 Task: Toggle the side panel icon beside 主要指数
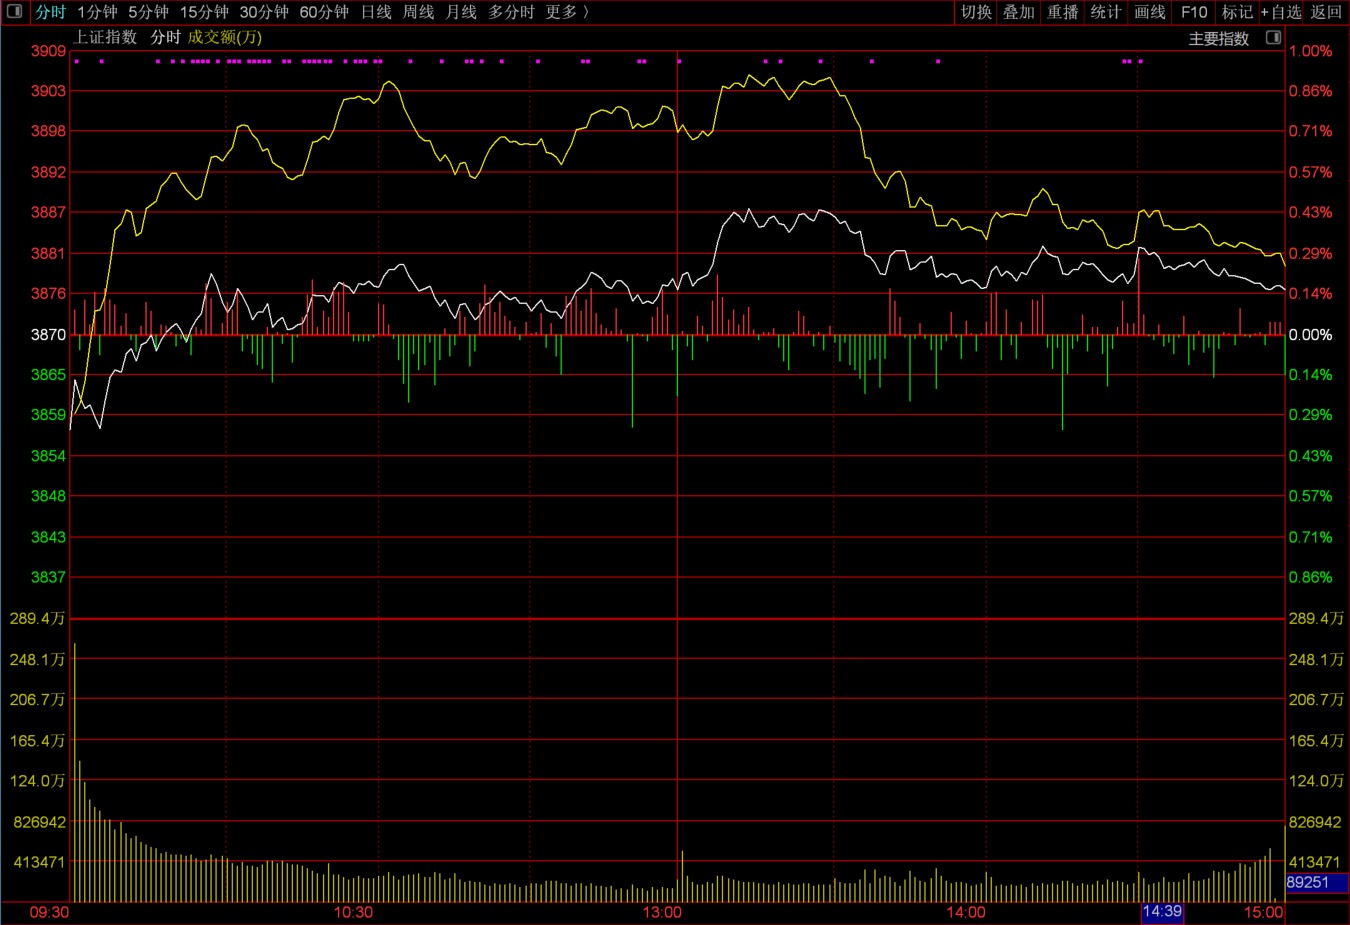[1273, 38]
